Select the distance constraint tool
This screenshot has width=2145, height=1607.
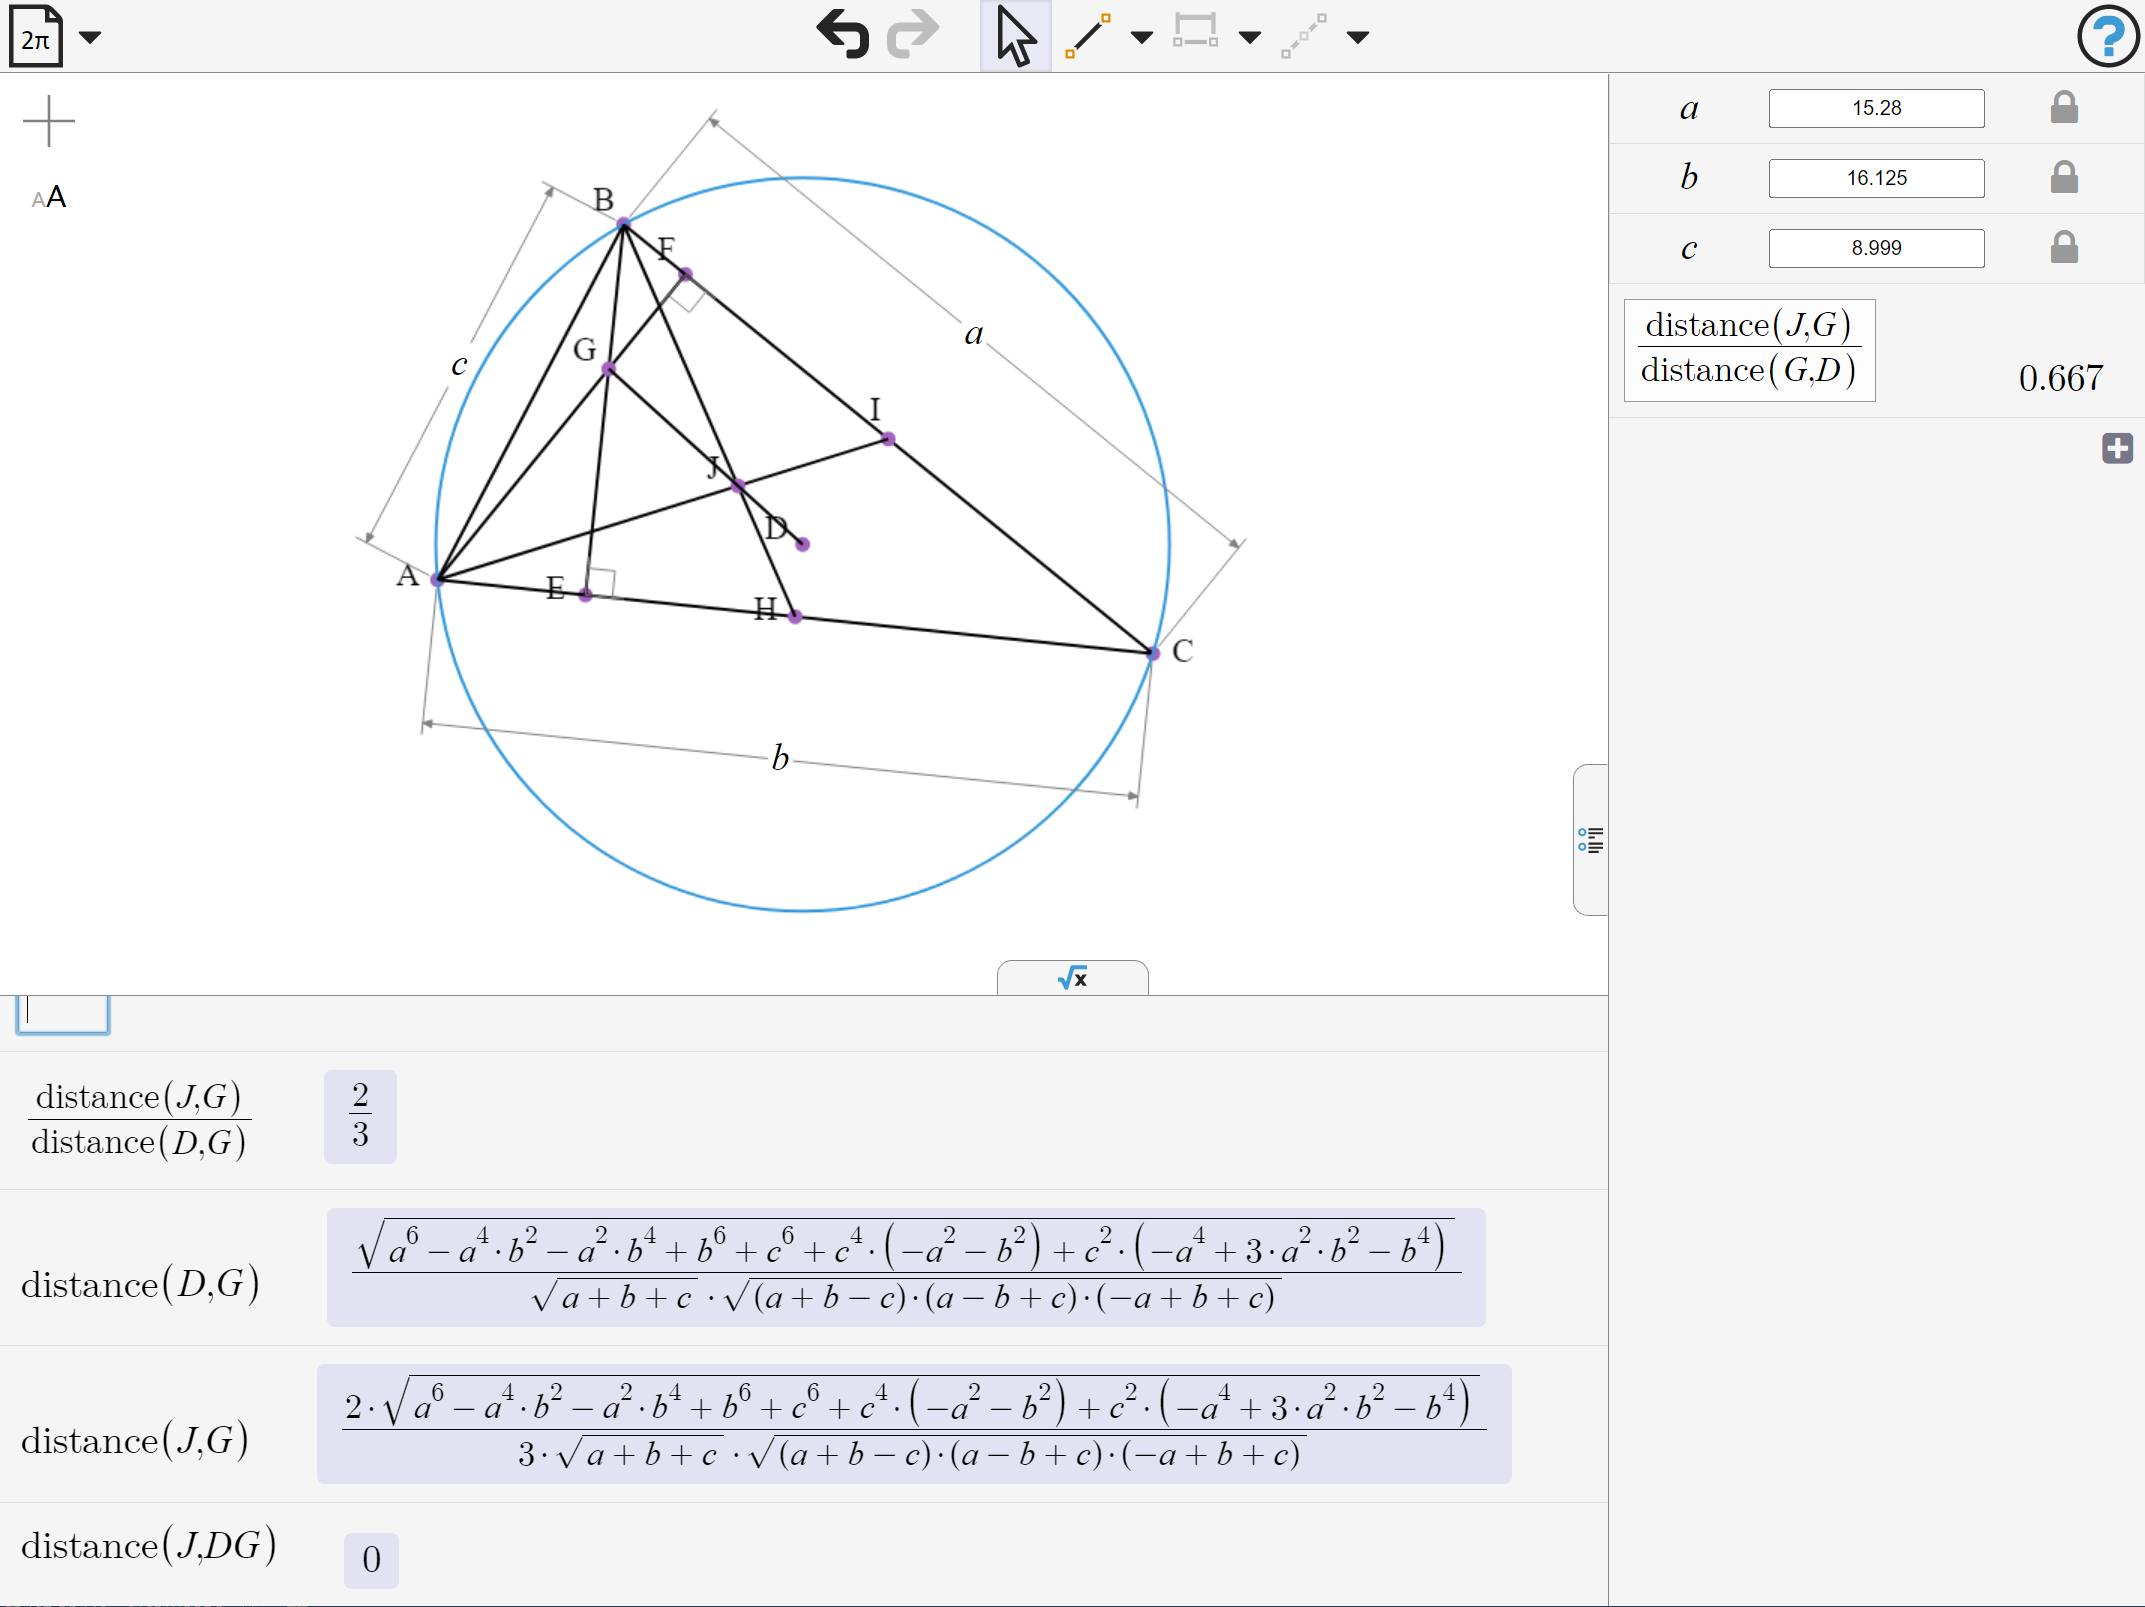pos(1195,31)
